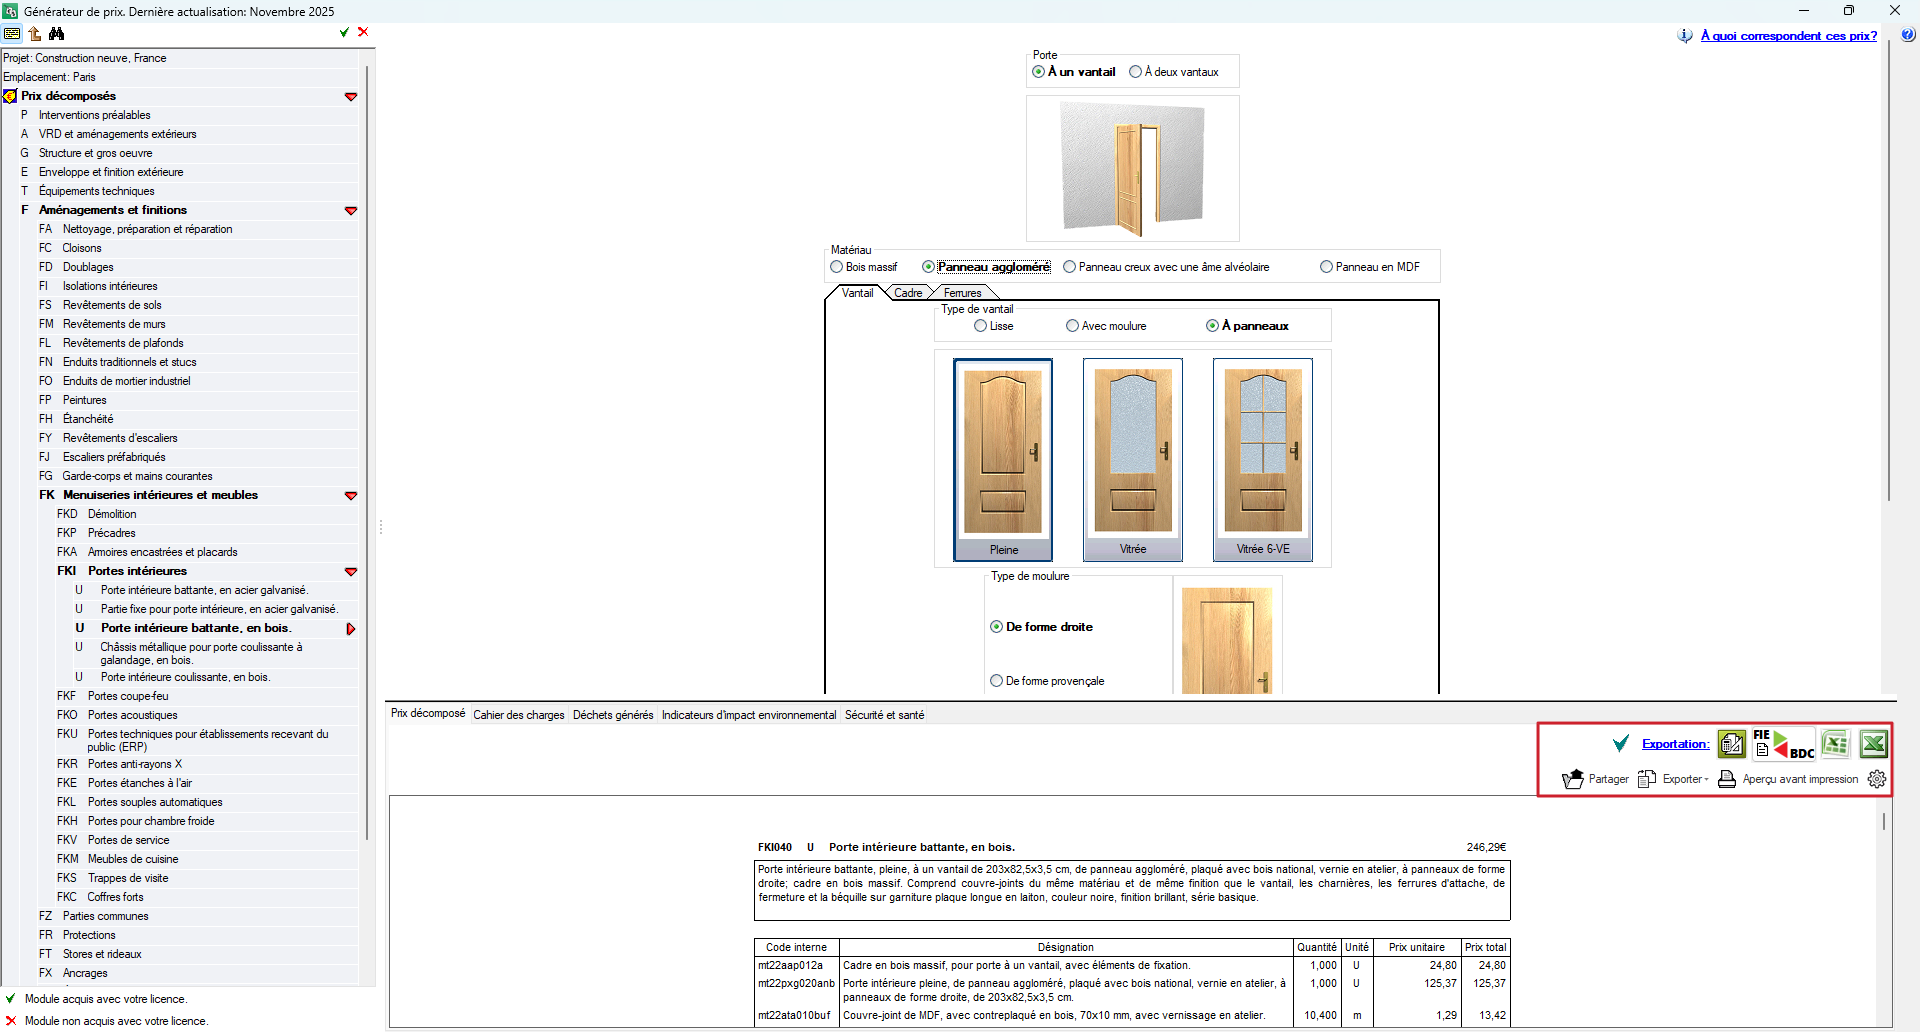
Task: Open the 'Prix décomposé' tab
Action: tap(428, 714)
